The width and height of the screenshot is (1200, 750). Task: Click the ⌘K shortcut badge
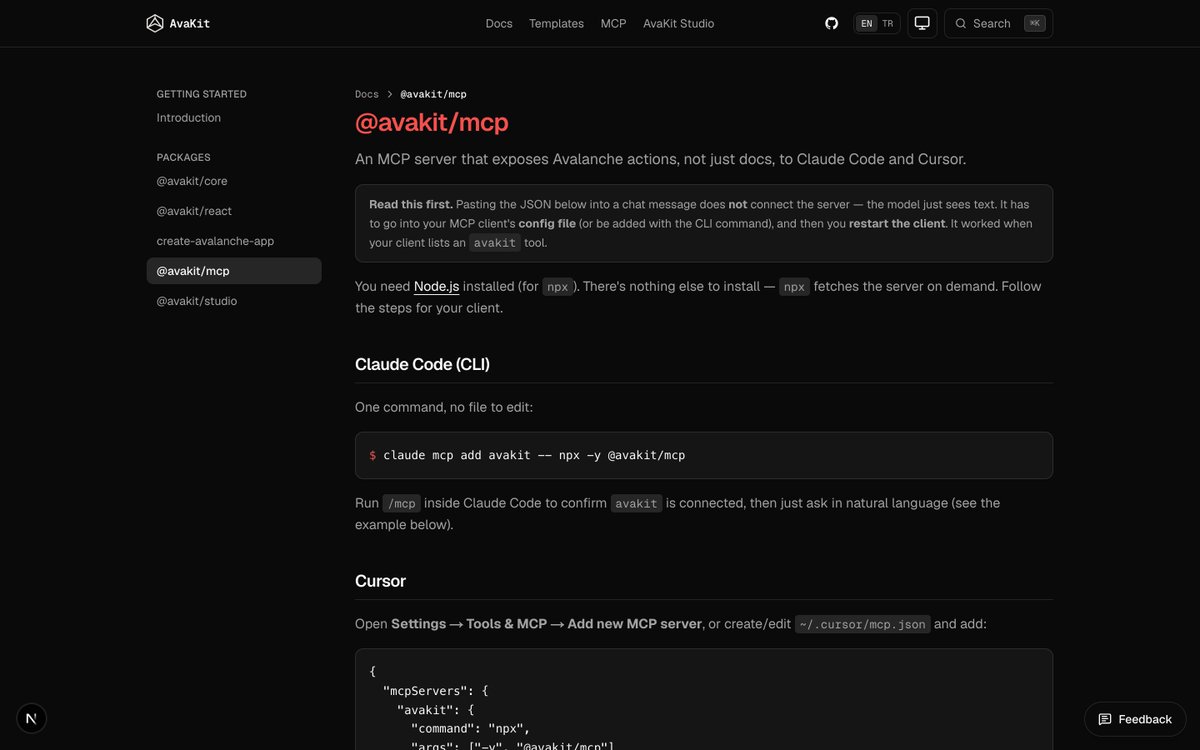coord(1035,23)
